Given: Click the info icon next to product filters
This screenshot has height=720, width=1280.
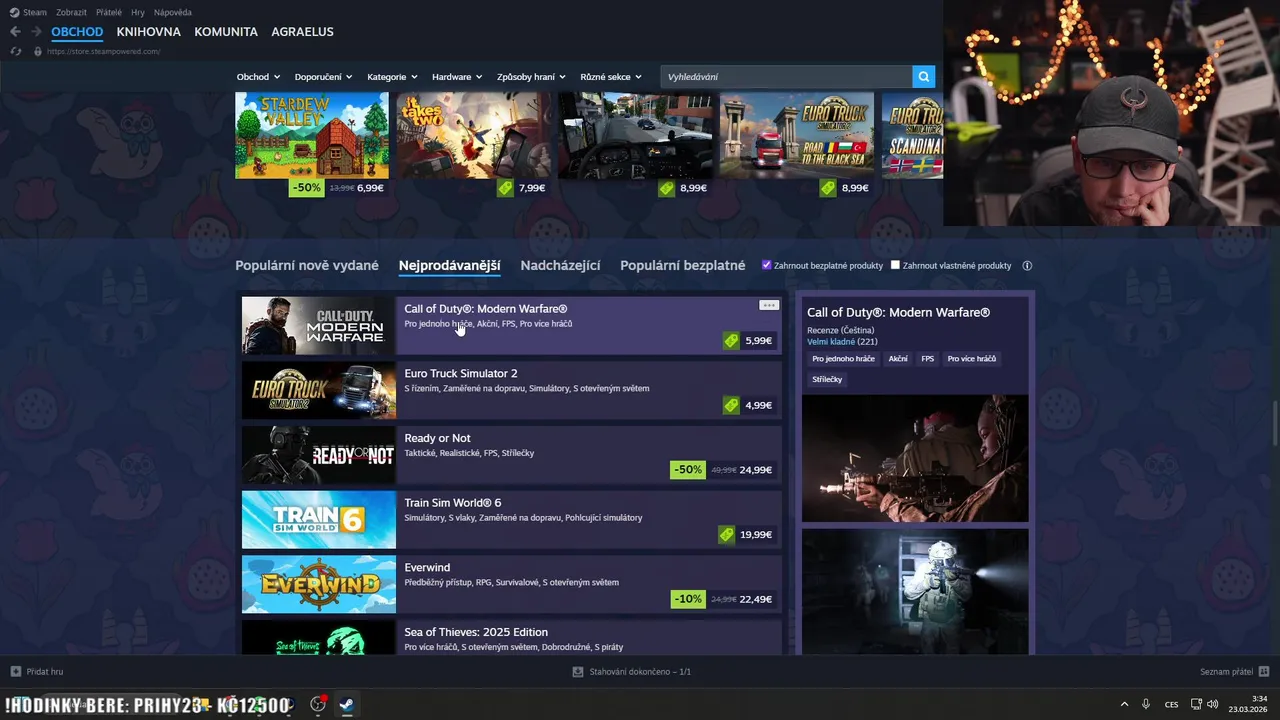Looking at the screenshot, I should tap(1027, 266).
